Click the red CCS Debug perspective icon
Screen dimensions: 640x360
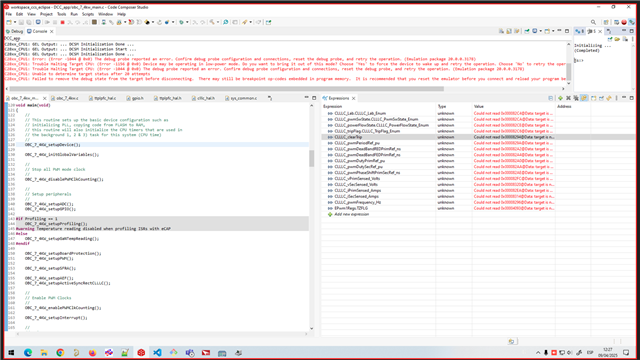624,22
